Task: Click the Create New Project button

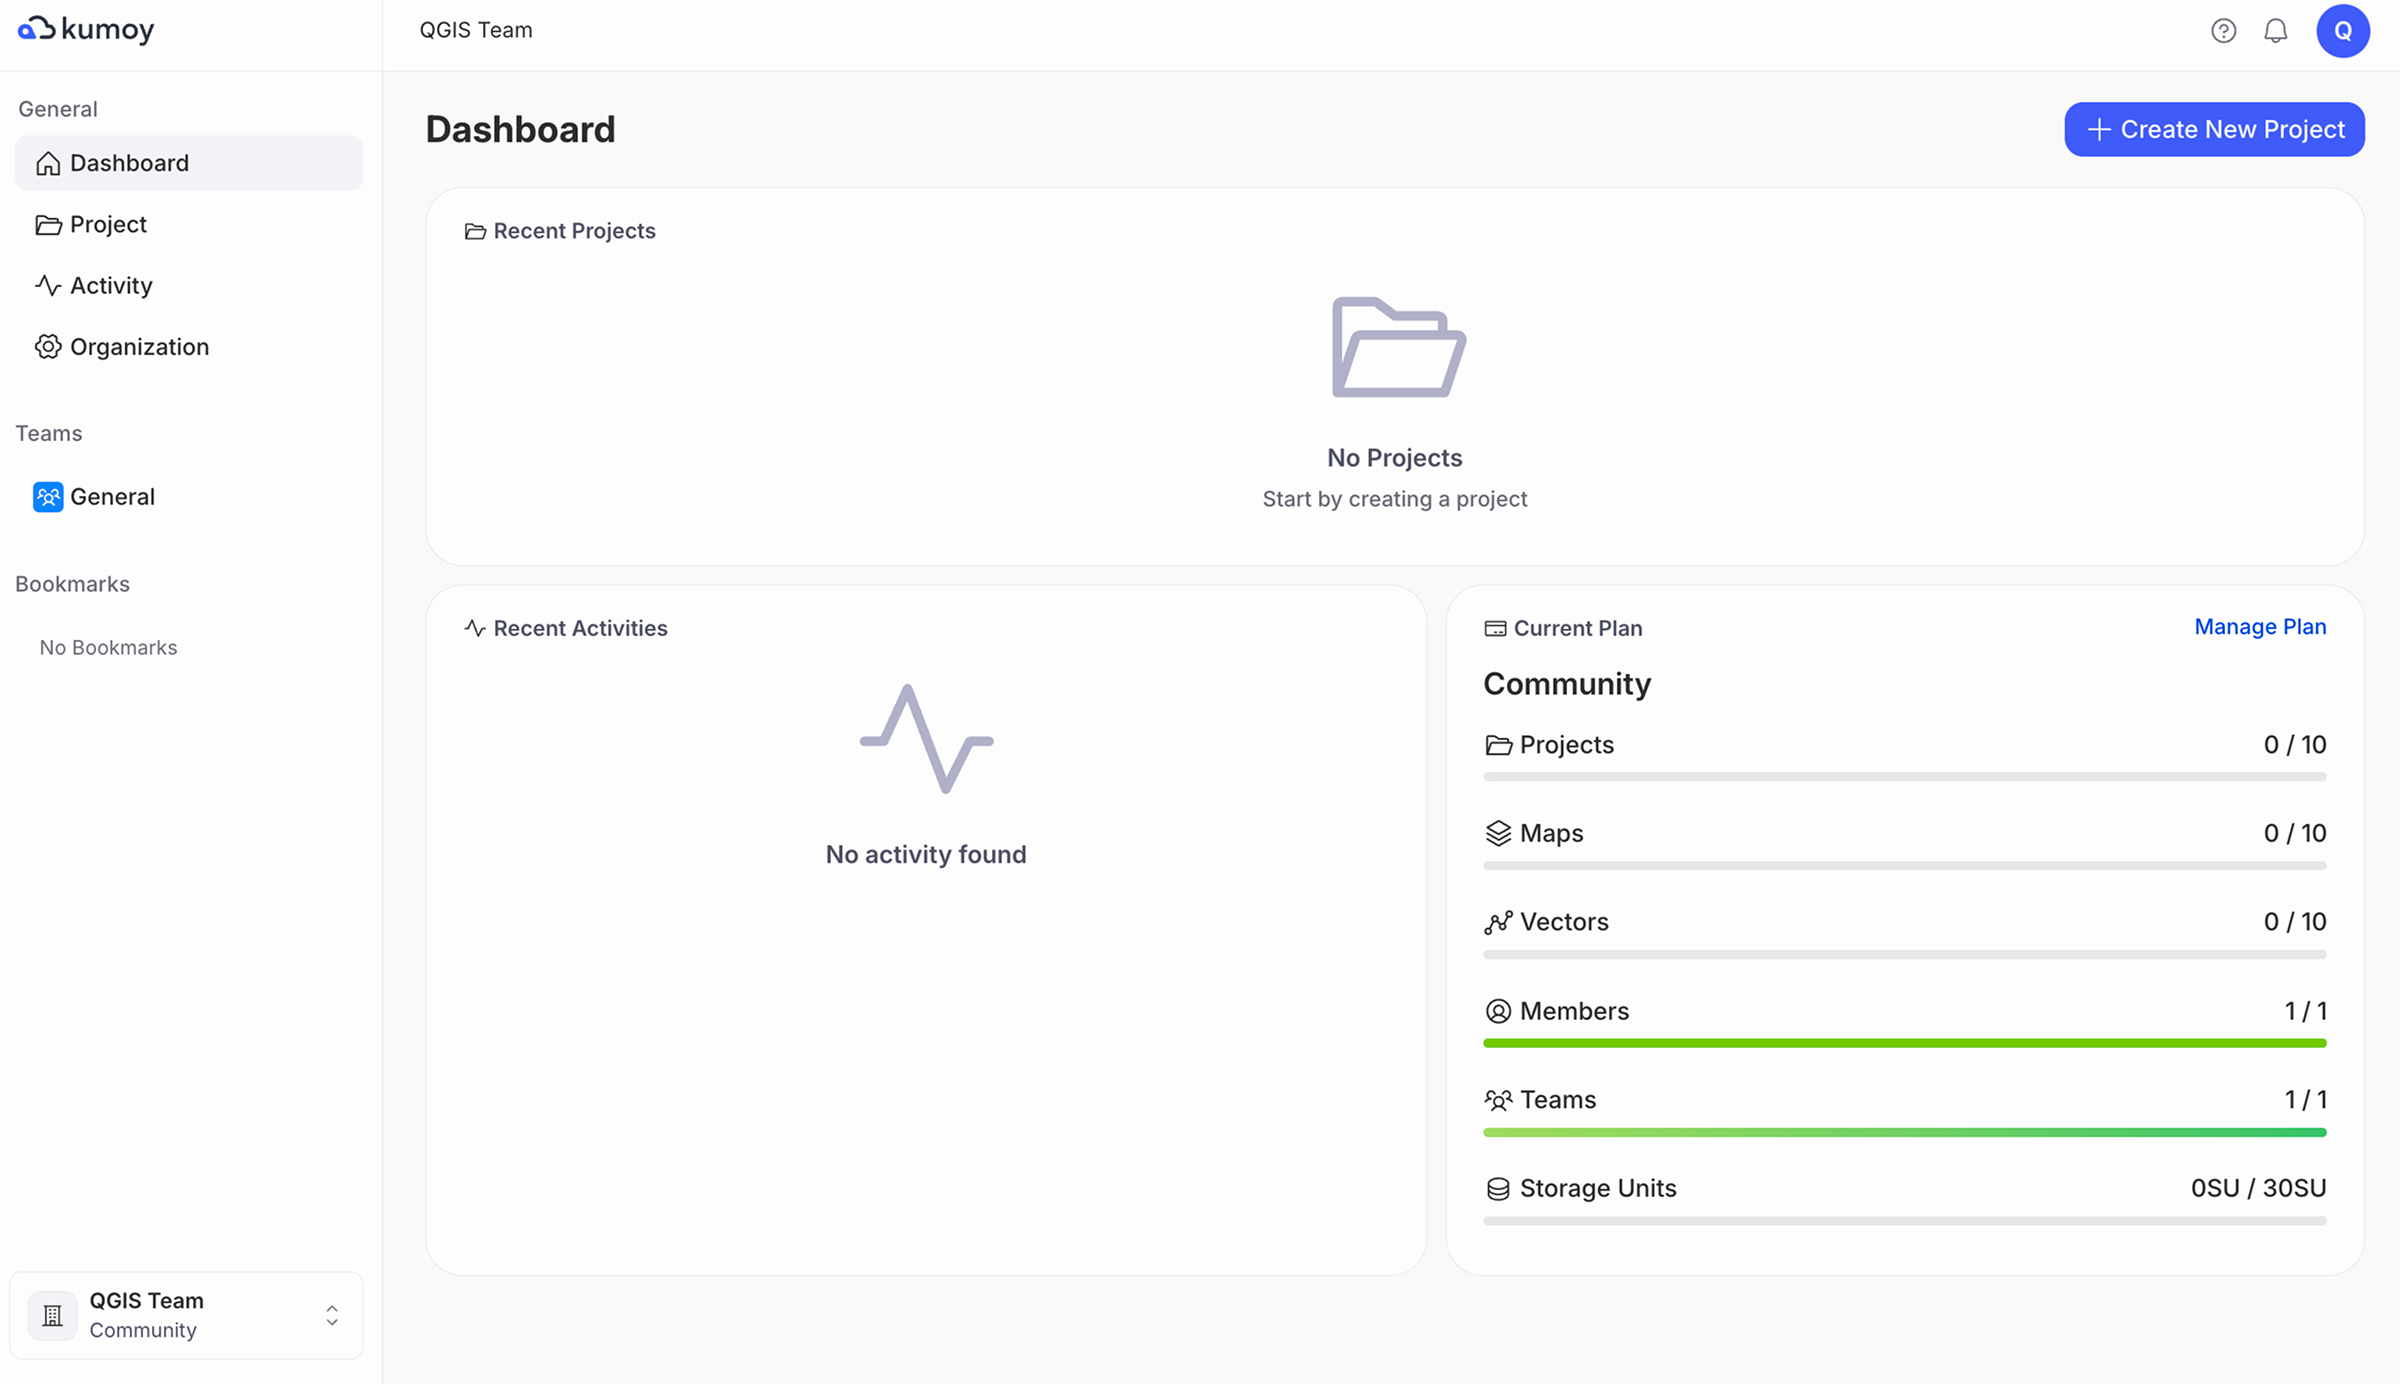Action: point(2214,129)
